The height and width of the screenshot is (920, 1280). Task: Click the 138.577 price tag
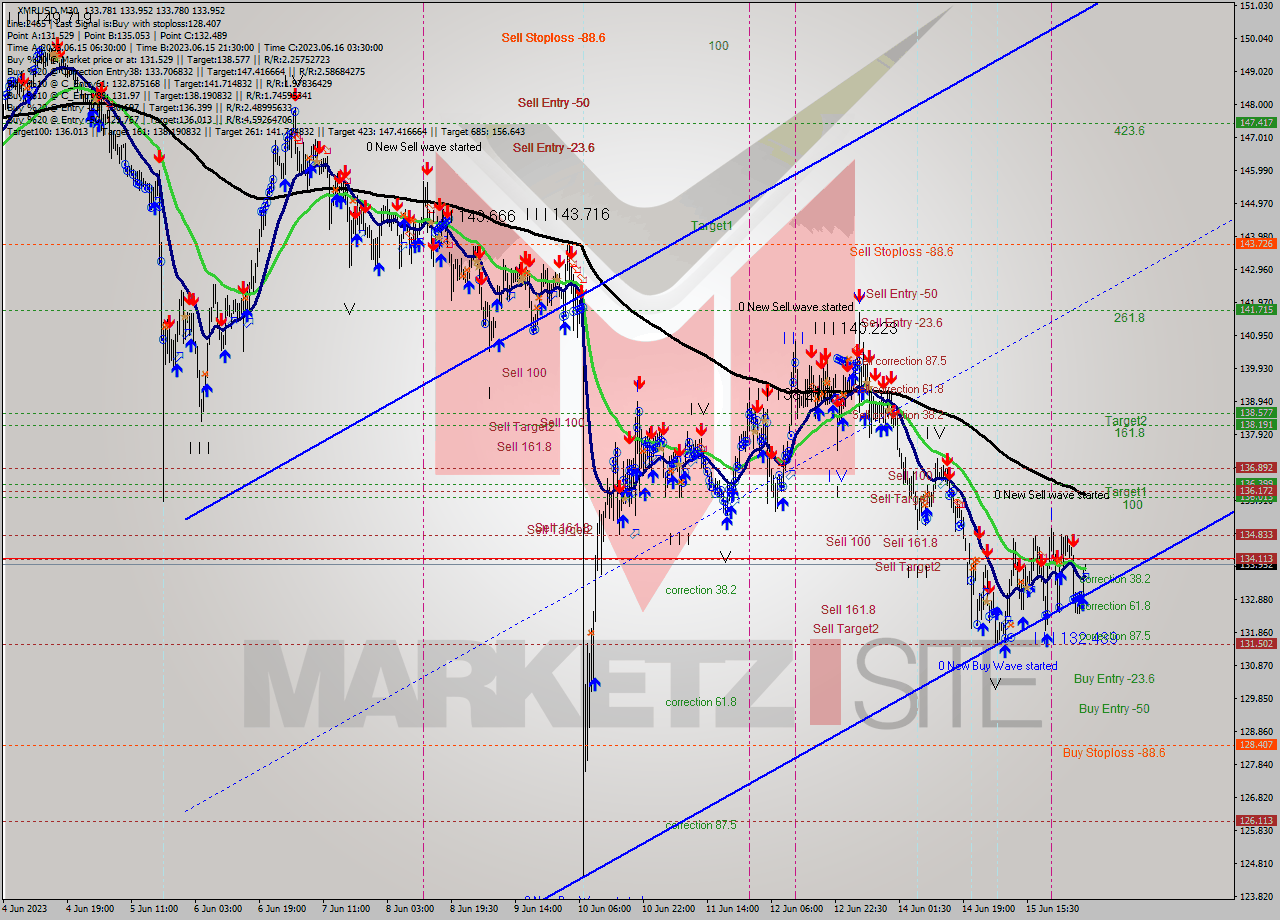1256,412
